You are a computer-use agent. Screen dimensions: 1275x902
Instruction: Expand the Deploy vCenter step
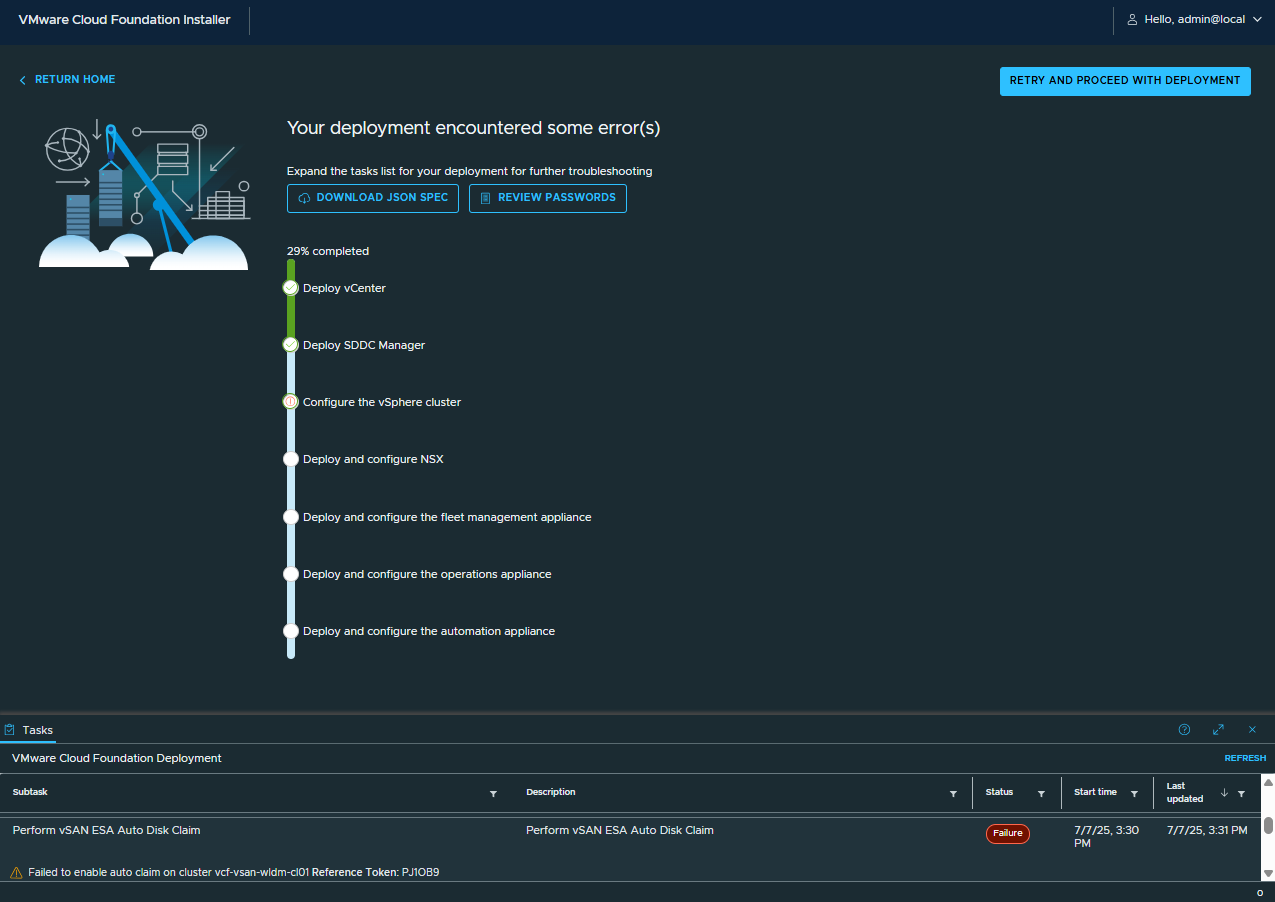(344, 288)
